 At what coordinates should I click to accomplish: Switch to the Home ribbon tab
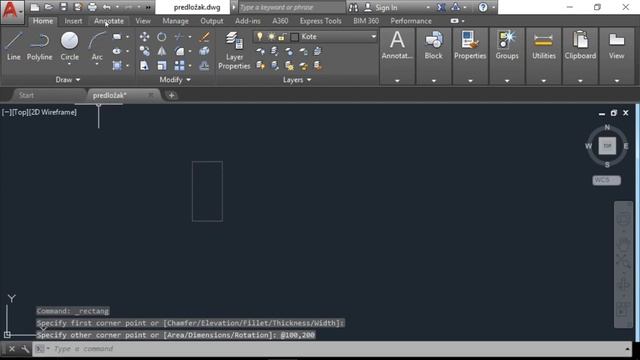pyautogui.click(x=43, y=21)
